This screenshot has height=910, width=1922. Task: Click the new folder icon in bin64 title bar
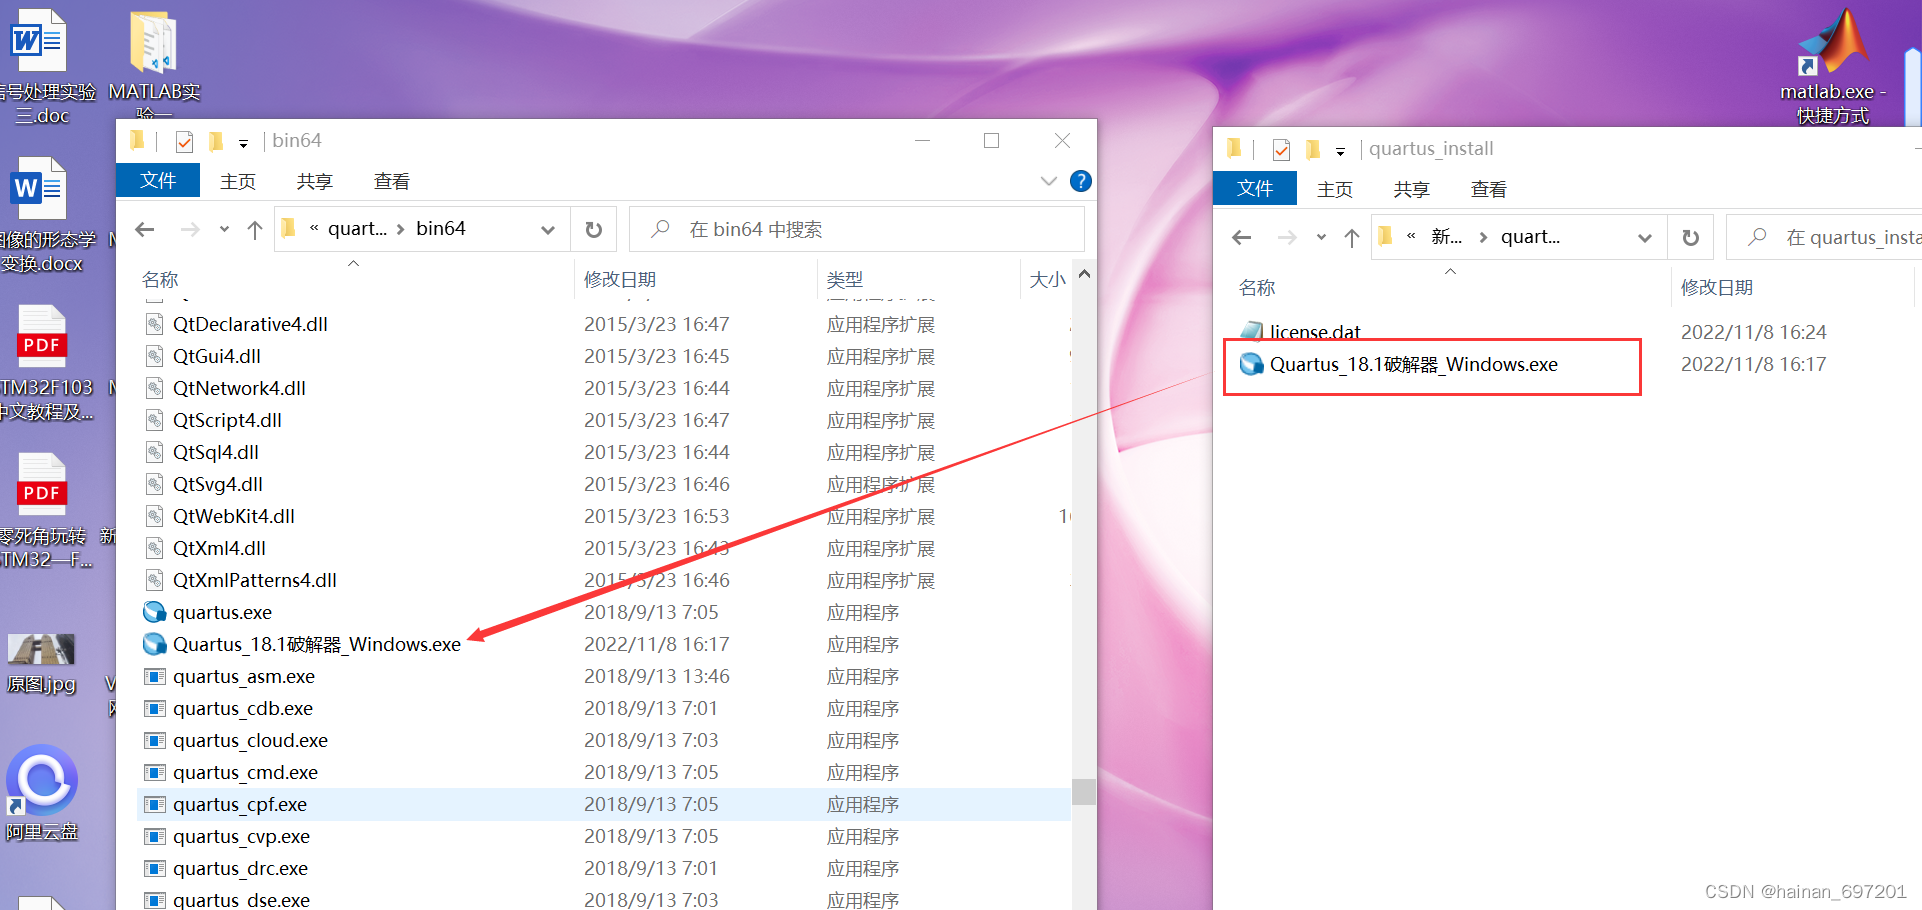[215, 141]
